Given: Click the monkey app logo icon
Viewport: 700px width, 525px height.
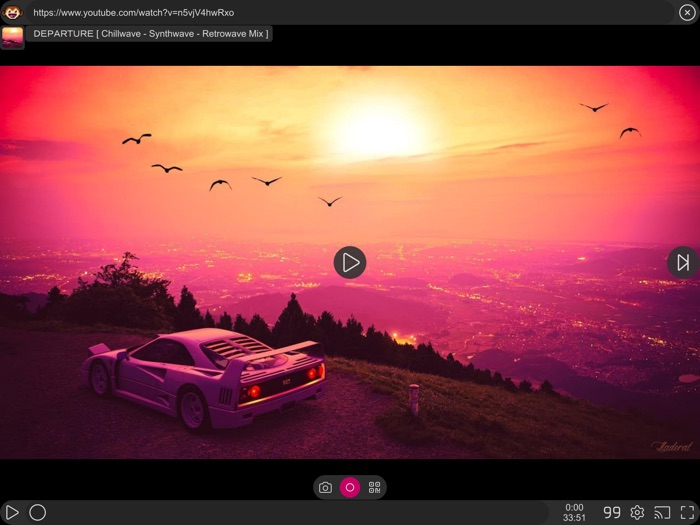Looking at the screenshot, I should [12, 12].
